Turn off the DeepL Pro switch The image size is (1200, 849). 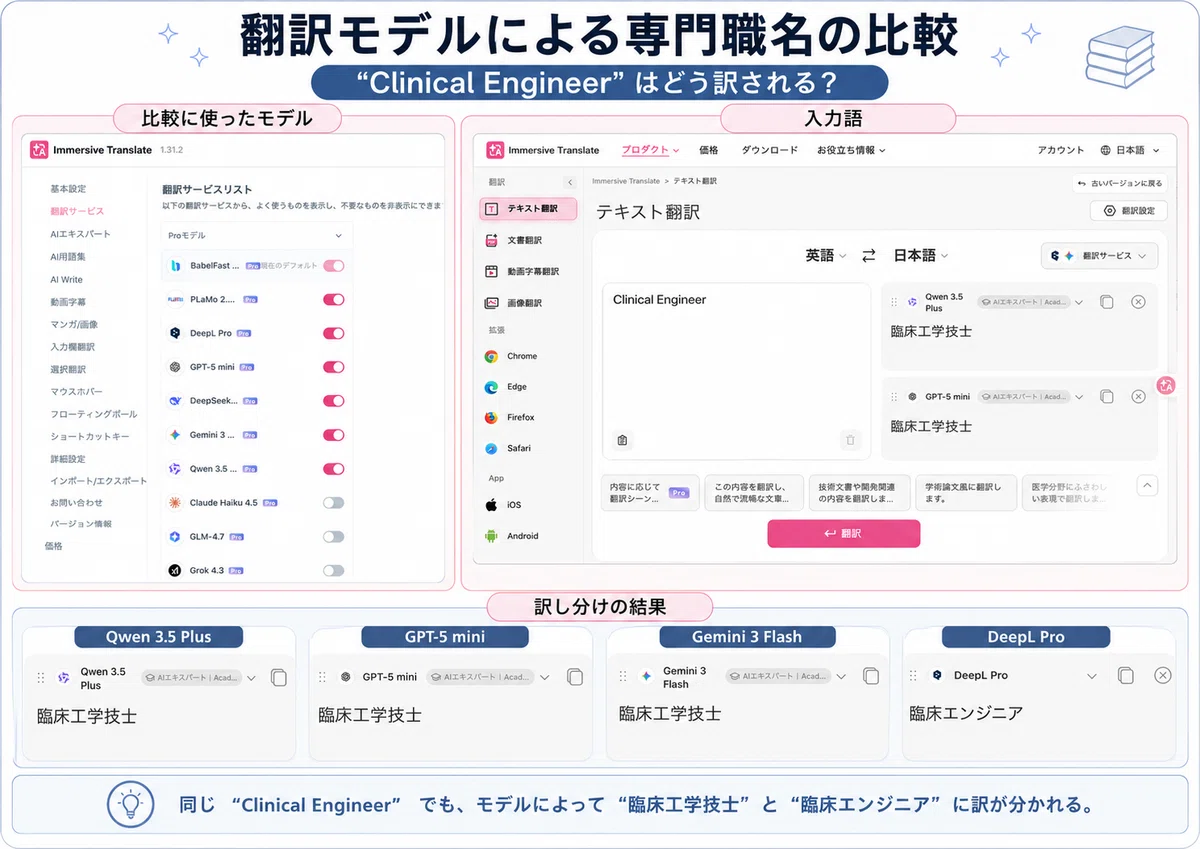(334, 333)
